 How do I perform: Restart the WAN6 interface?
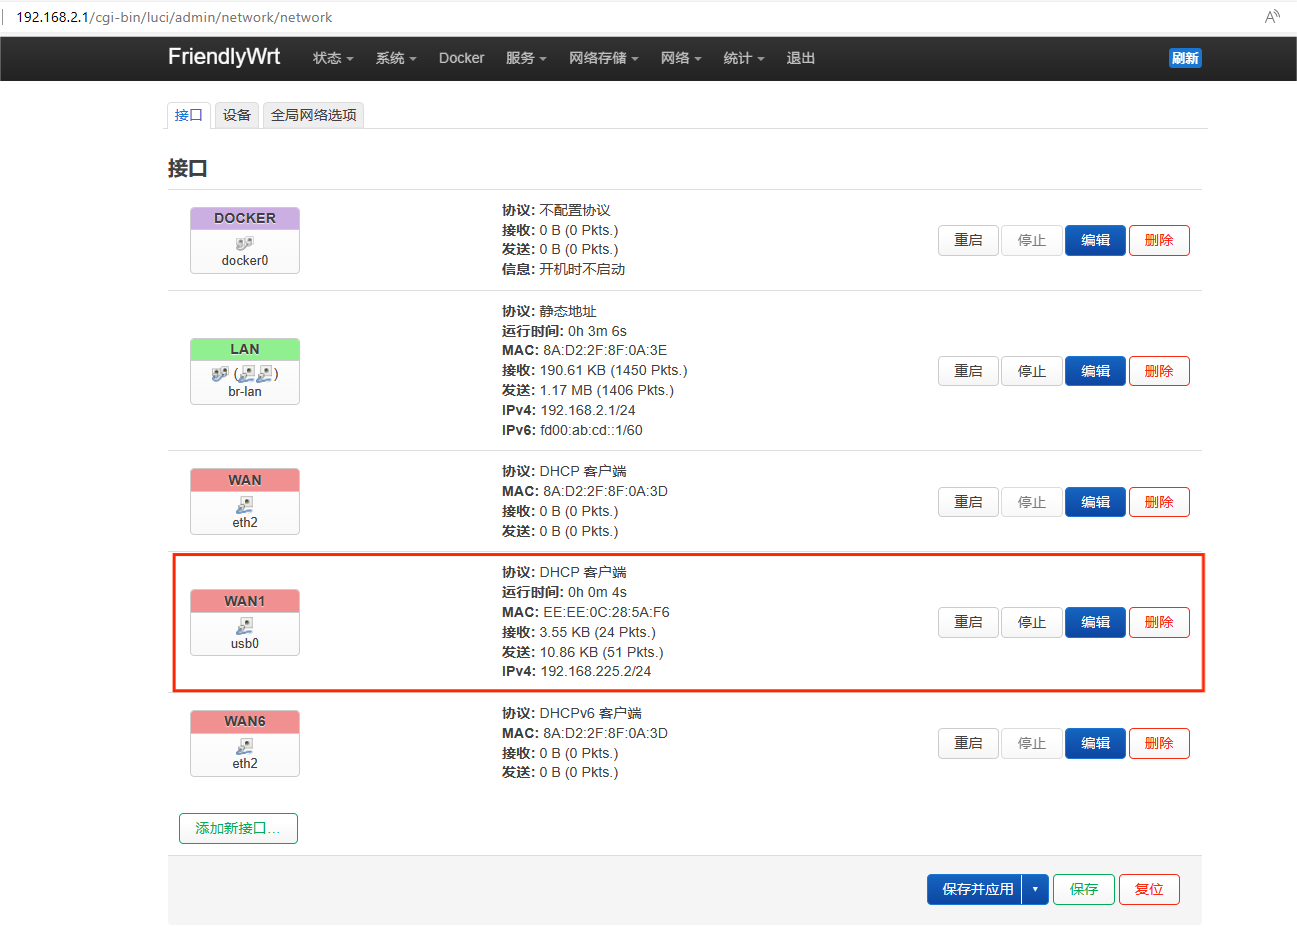click(968, 743)
